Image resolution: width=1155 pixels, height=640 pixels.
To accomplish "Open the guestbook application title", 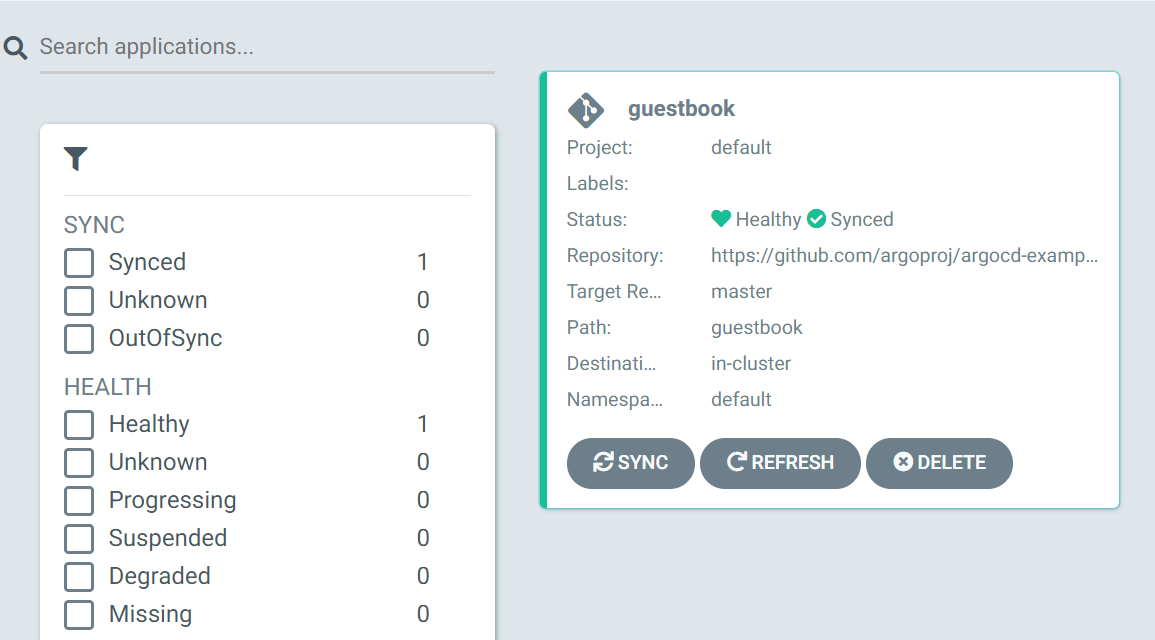I will coord(681,109).
